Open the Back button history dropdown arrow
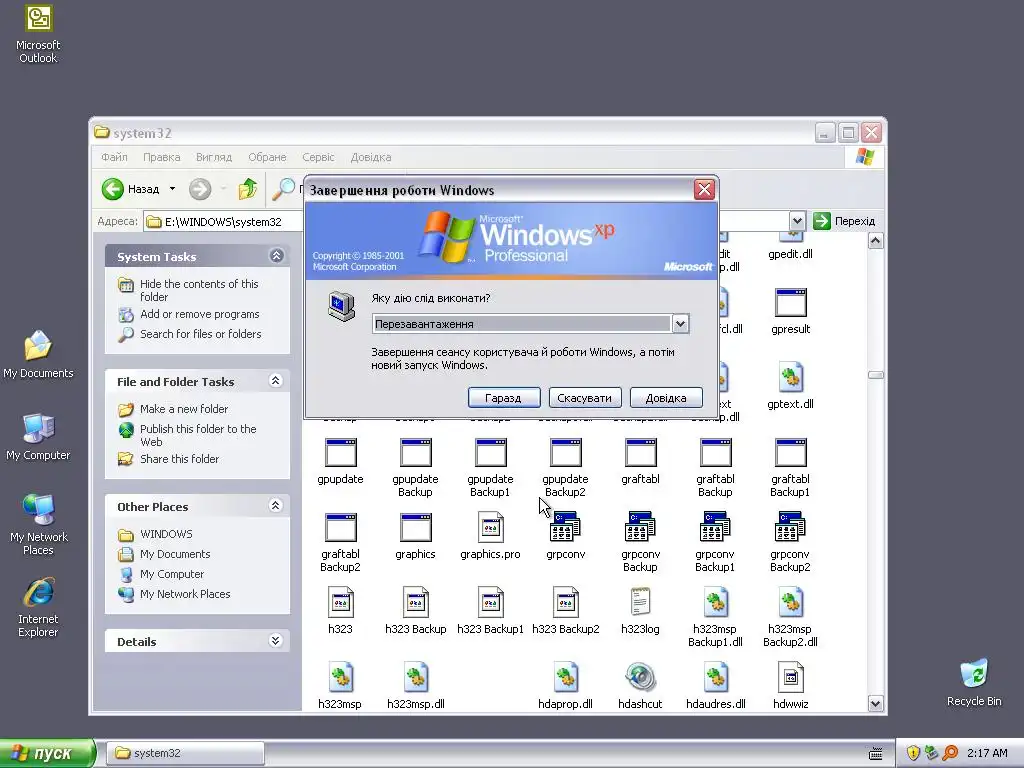The width and height of the screenshot is (1024, 768). coord(172,189)
